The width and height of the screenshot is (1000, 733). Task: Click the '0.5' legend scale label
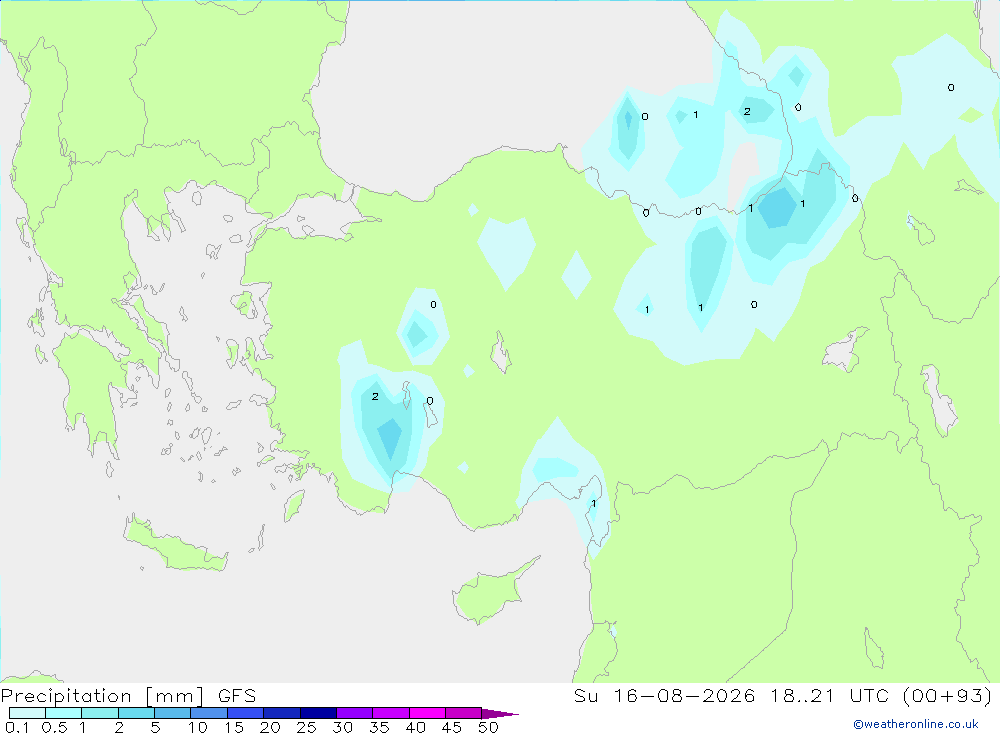pos(54,727)
